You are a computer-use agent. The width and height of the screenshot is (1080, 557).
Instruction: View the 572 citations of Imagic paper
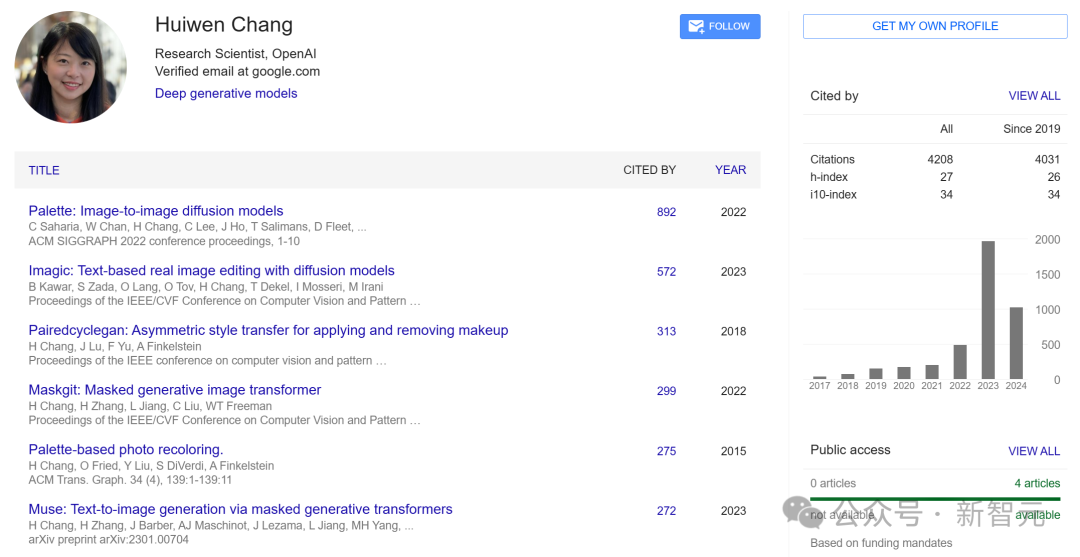tap(666, 272)
